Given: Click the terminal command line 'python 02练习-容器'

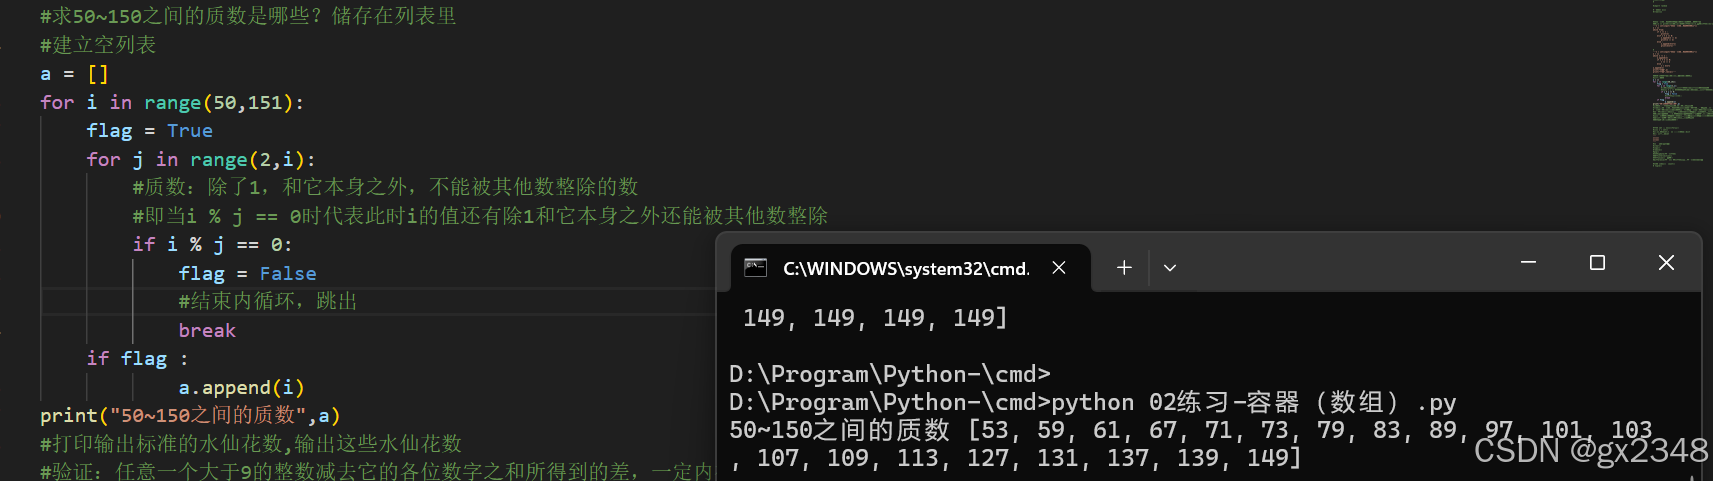Looking at the screenshot, I should [x=1092, y=402].
